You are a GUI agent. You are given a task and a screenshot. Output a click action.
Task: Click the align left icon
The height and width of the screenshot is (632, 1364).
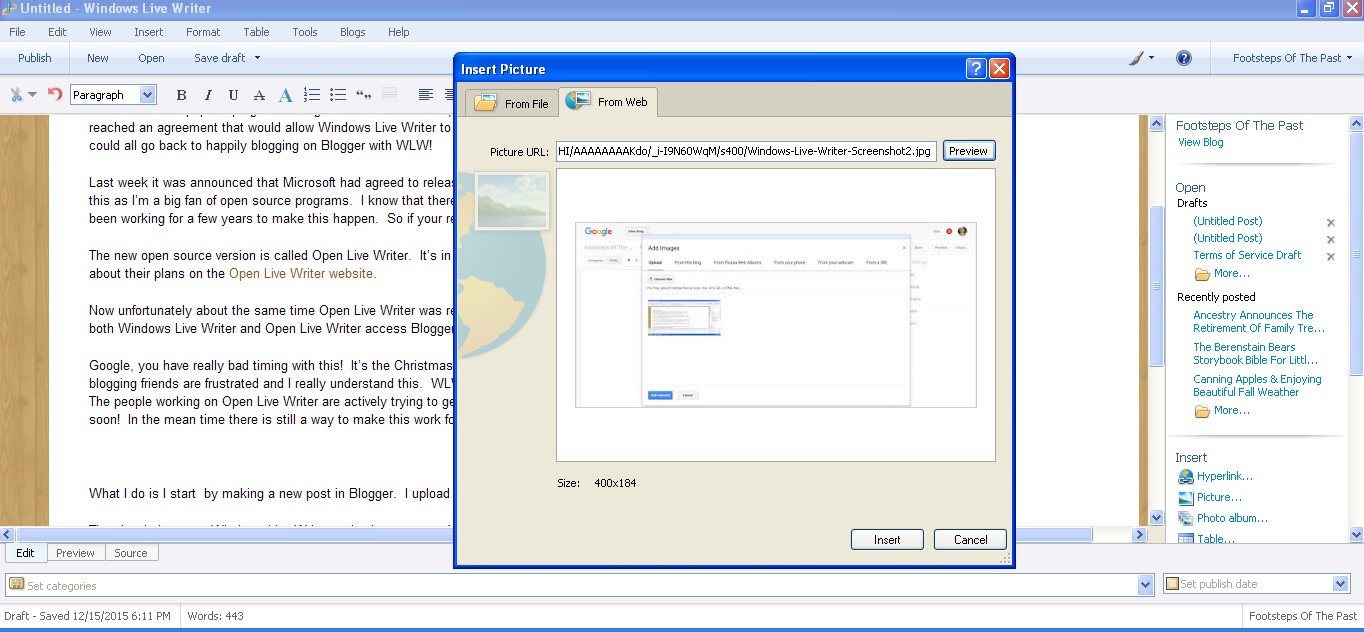(x=426, y=95)
